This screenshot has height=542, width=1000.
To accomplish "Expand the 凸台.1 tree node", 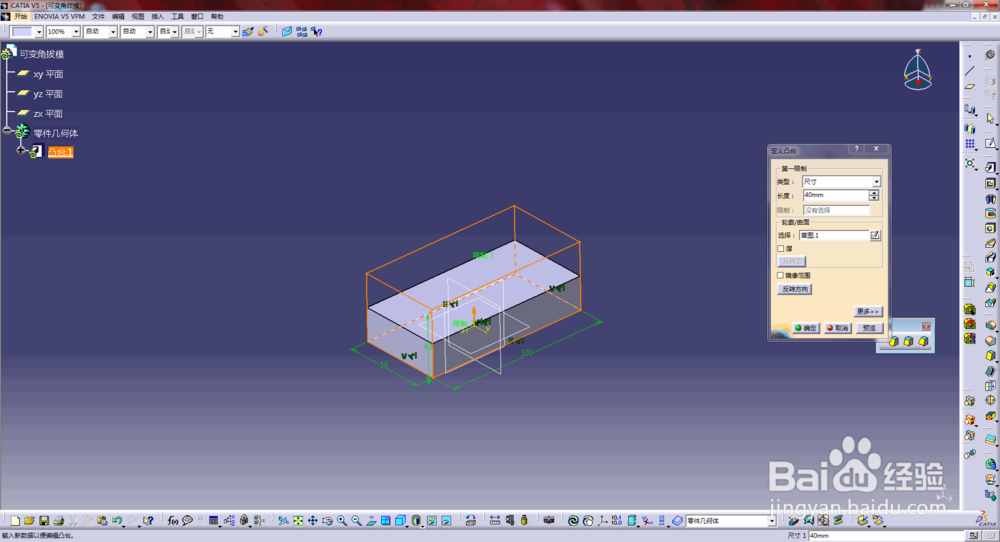I will (x=21, y=151).
